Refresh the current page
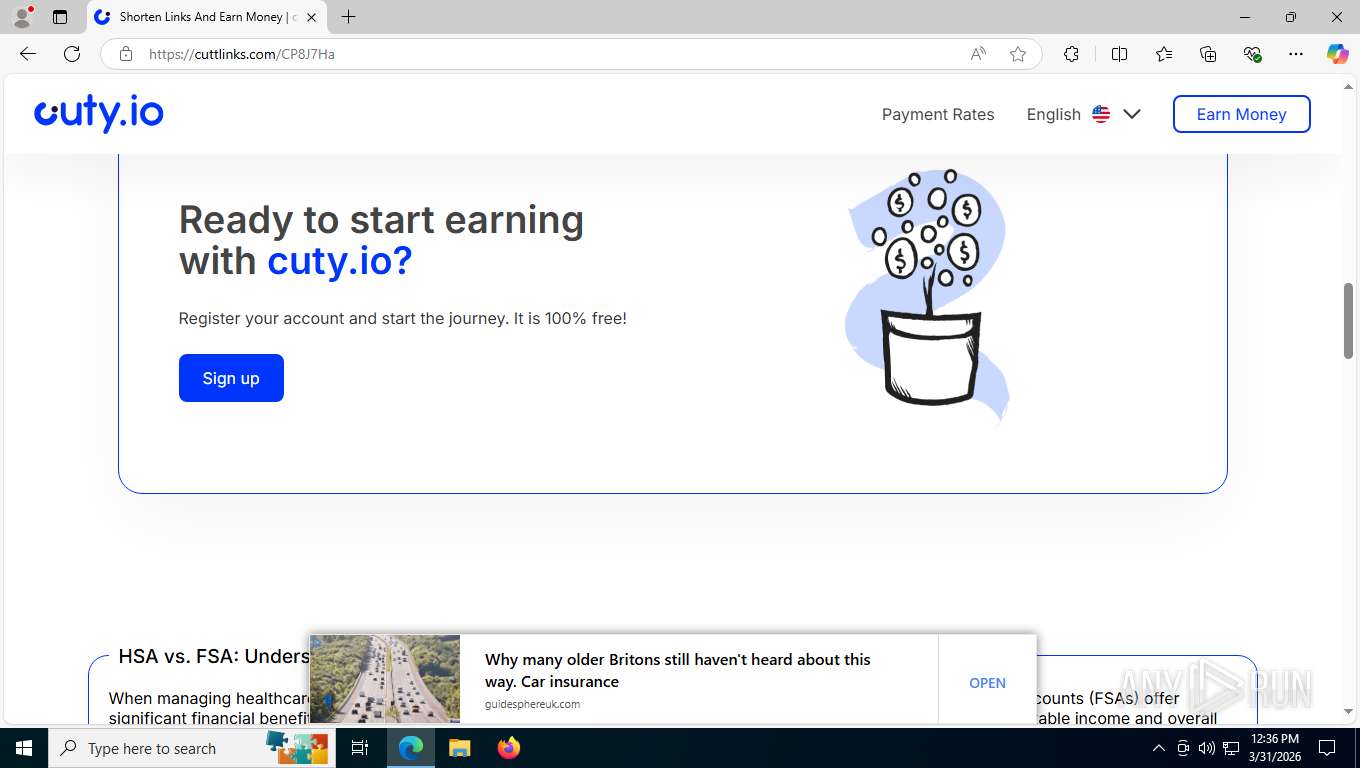The width and height of the screenshot is (1360, 768). tap(72, 54)
